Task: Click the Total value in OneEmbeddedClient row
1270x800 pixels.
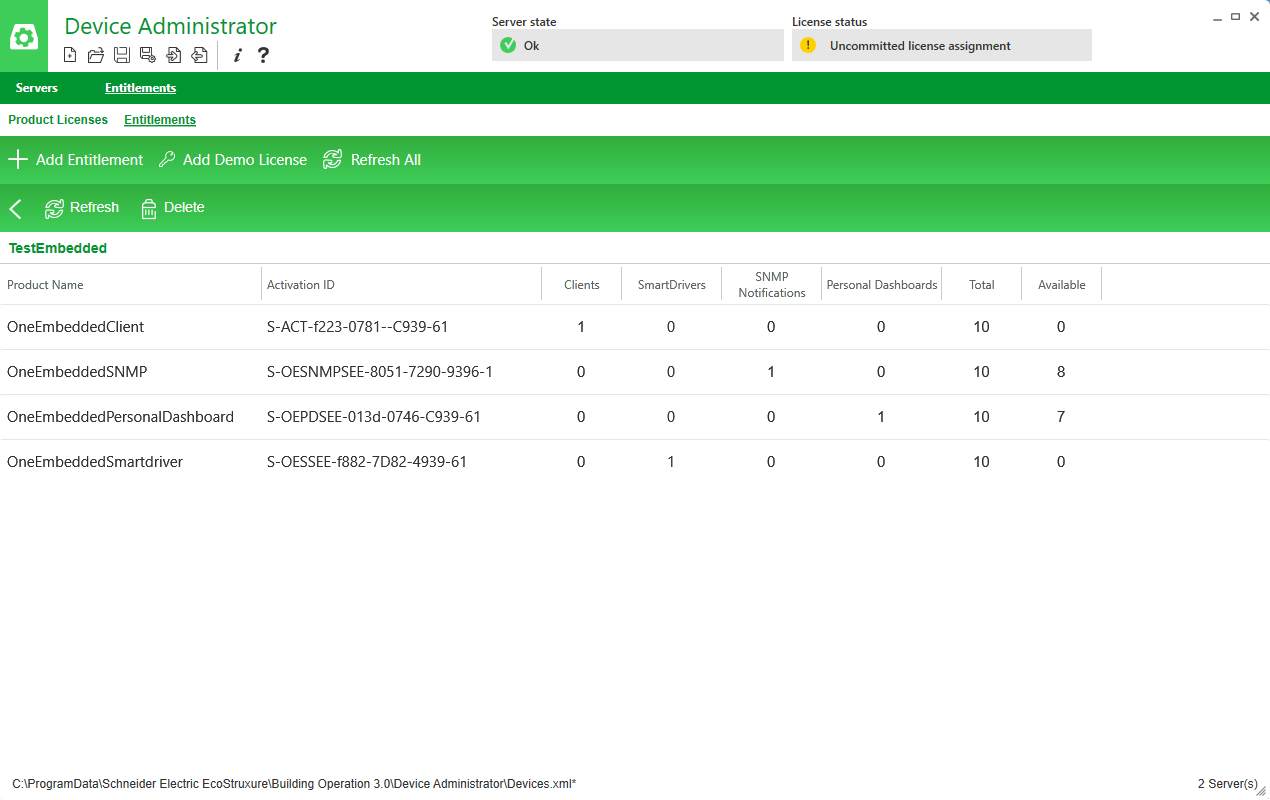Action: [x=981, y=327]
